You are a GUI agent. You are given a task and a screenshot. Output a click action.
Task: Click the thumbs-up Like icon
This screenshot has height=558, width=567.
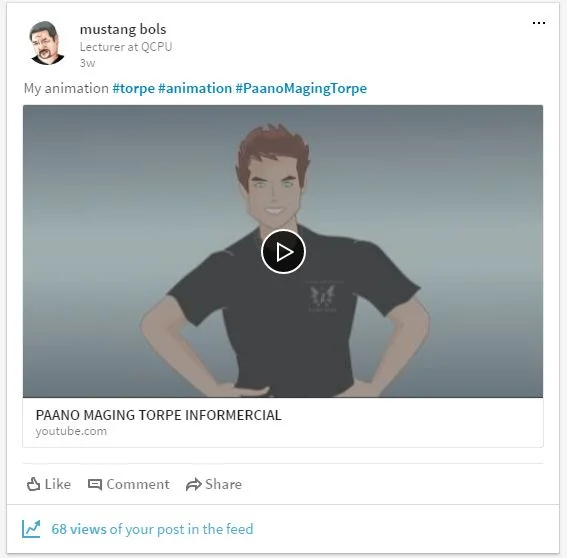(33, 484)
